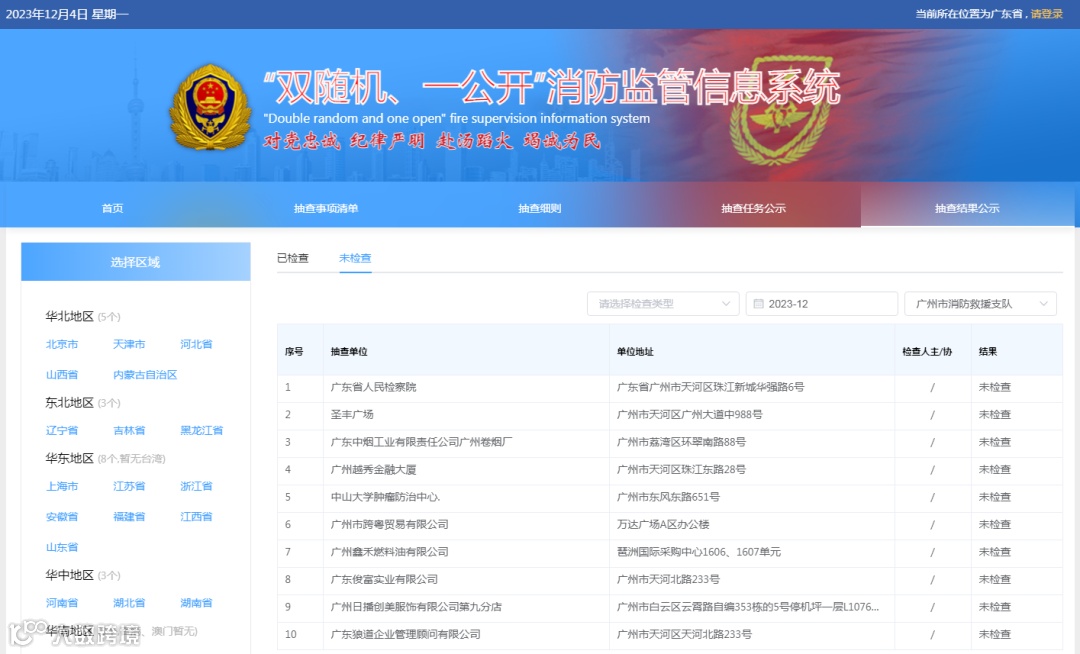Click address 广州市荔湾区环翠南路88号

point(681,442)
